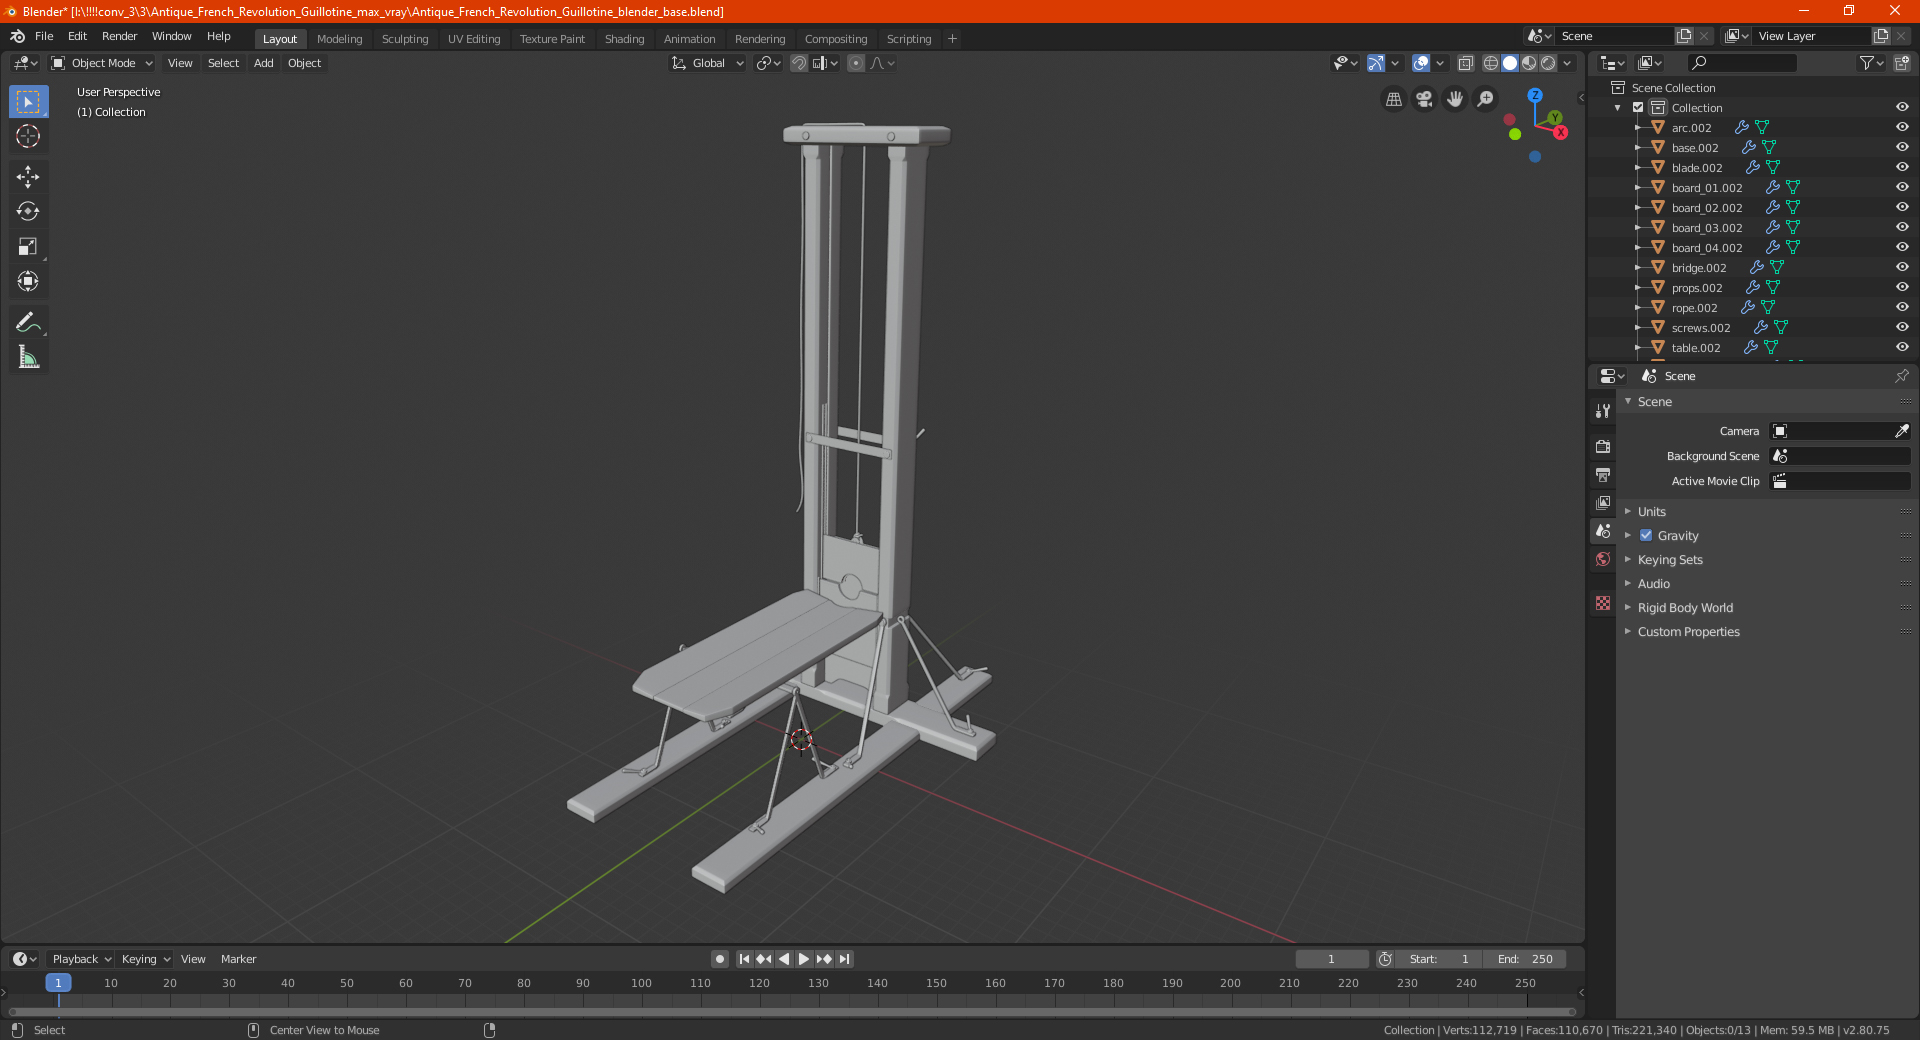Select the Select Box tool
This screenshot has width=1920, height=1040.
point(28,101)
